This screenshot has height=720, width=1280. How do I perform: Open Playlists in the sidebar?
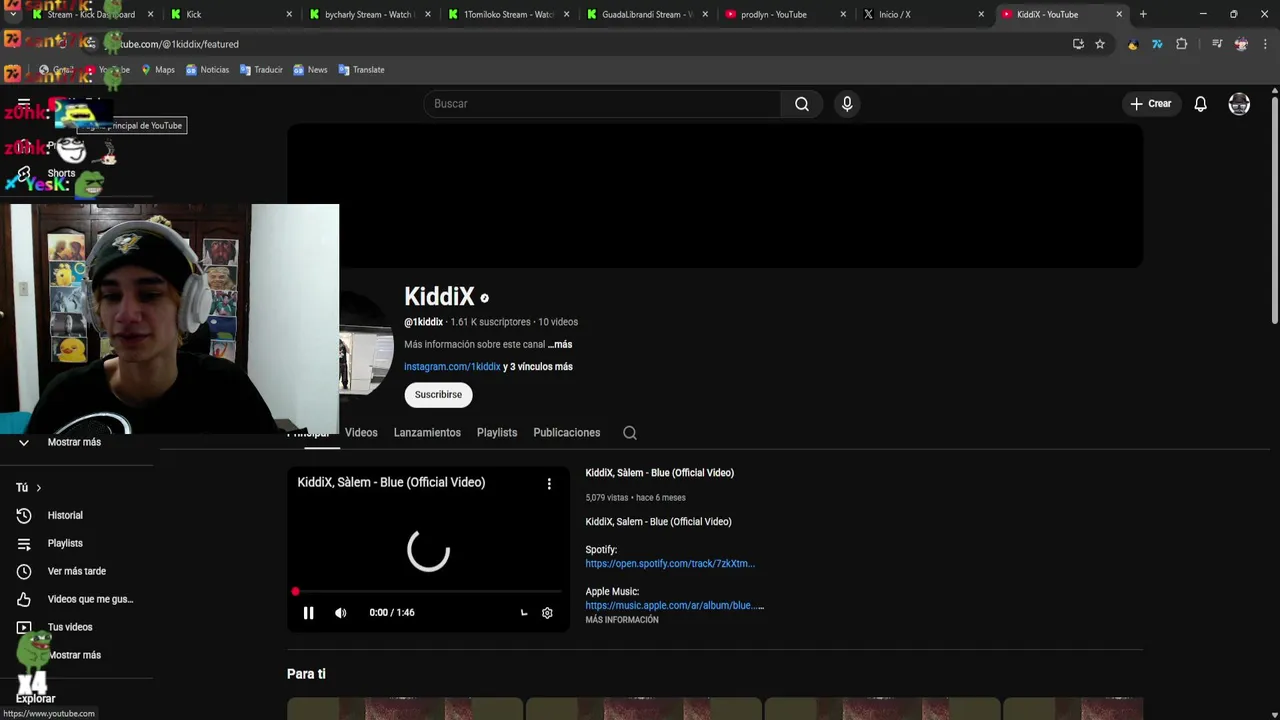pos(65,544)
